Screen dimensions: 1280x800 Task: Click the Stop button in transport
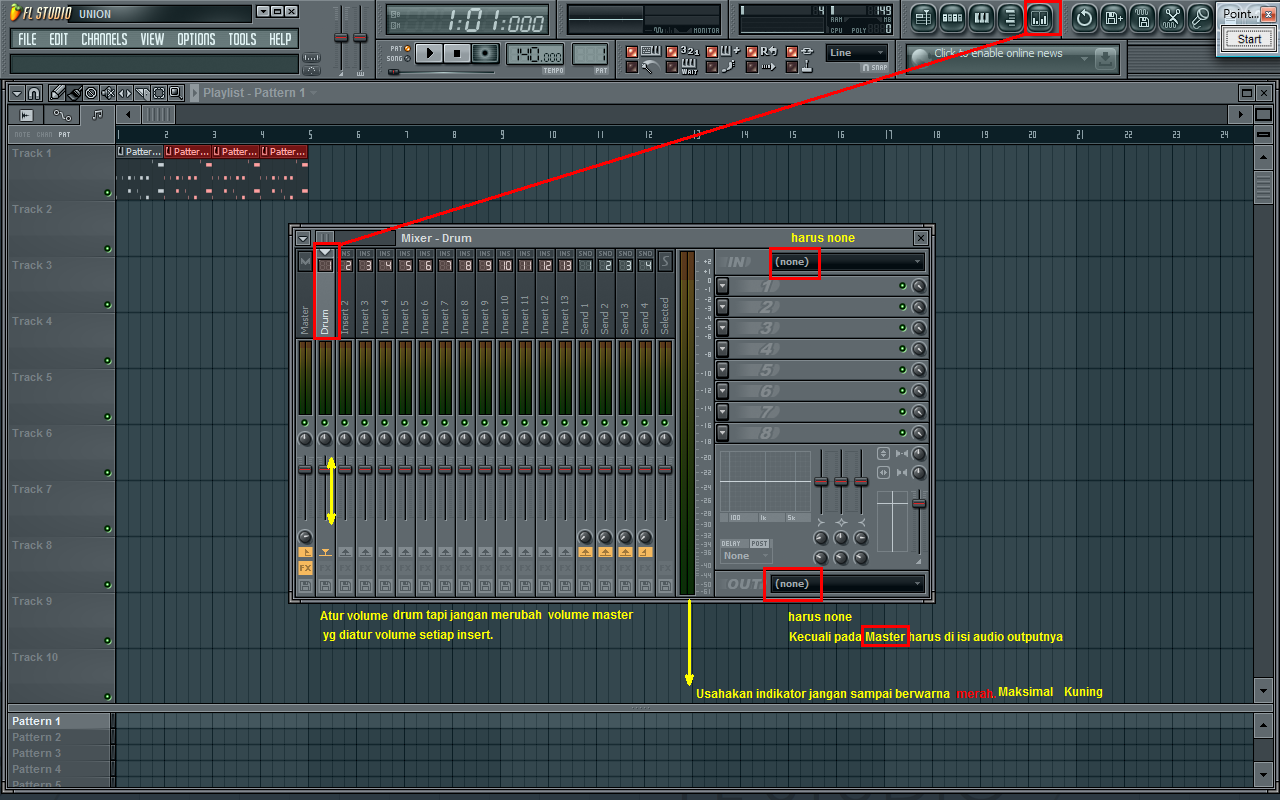457,53
